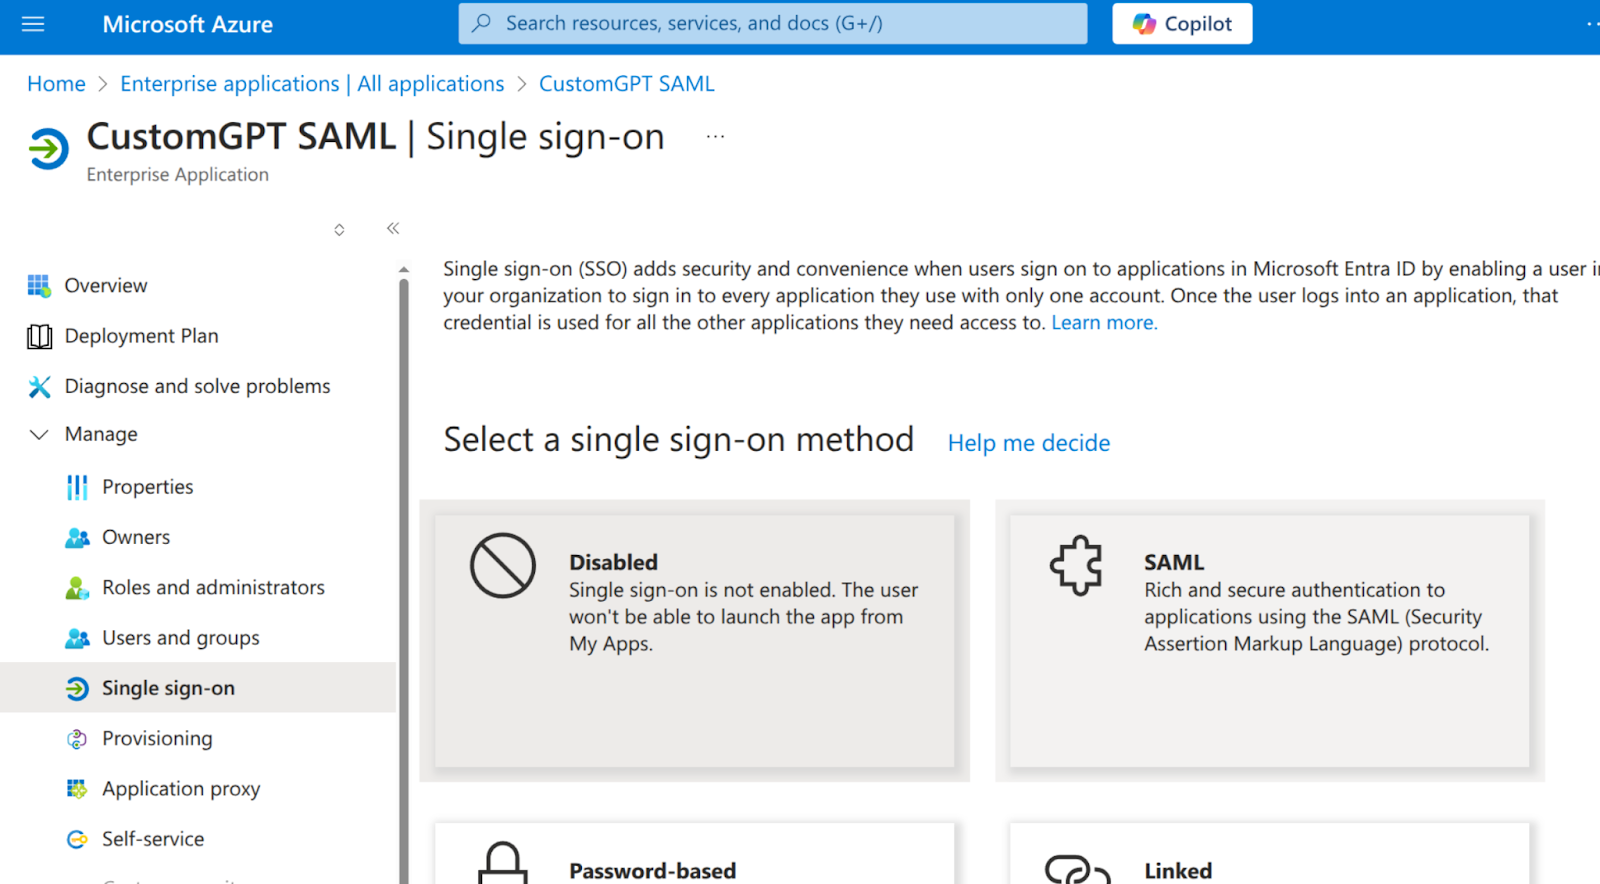Click the Overview grid icon
The height and width of the screenshot is (884, 1600).
coord(39,286)
